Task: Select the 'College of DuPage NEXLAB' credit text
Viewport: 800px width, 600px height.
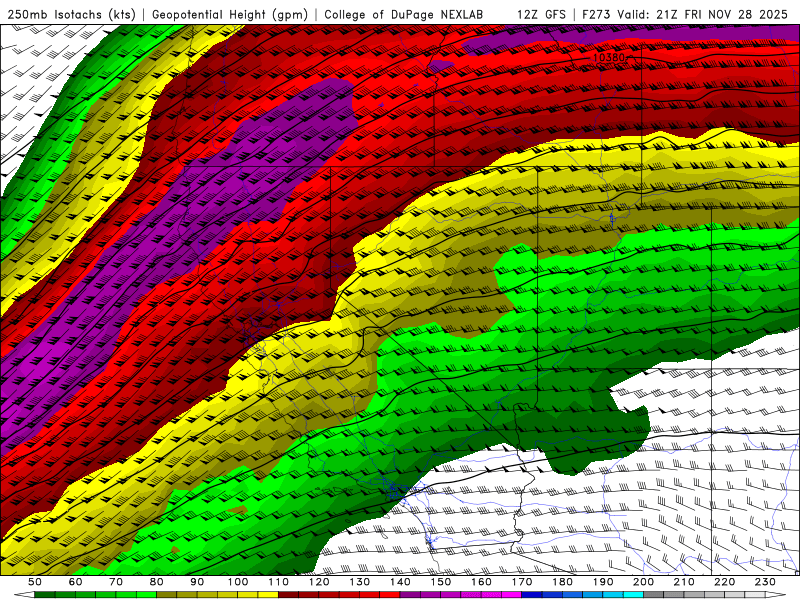Action: [x=404, y=15]
